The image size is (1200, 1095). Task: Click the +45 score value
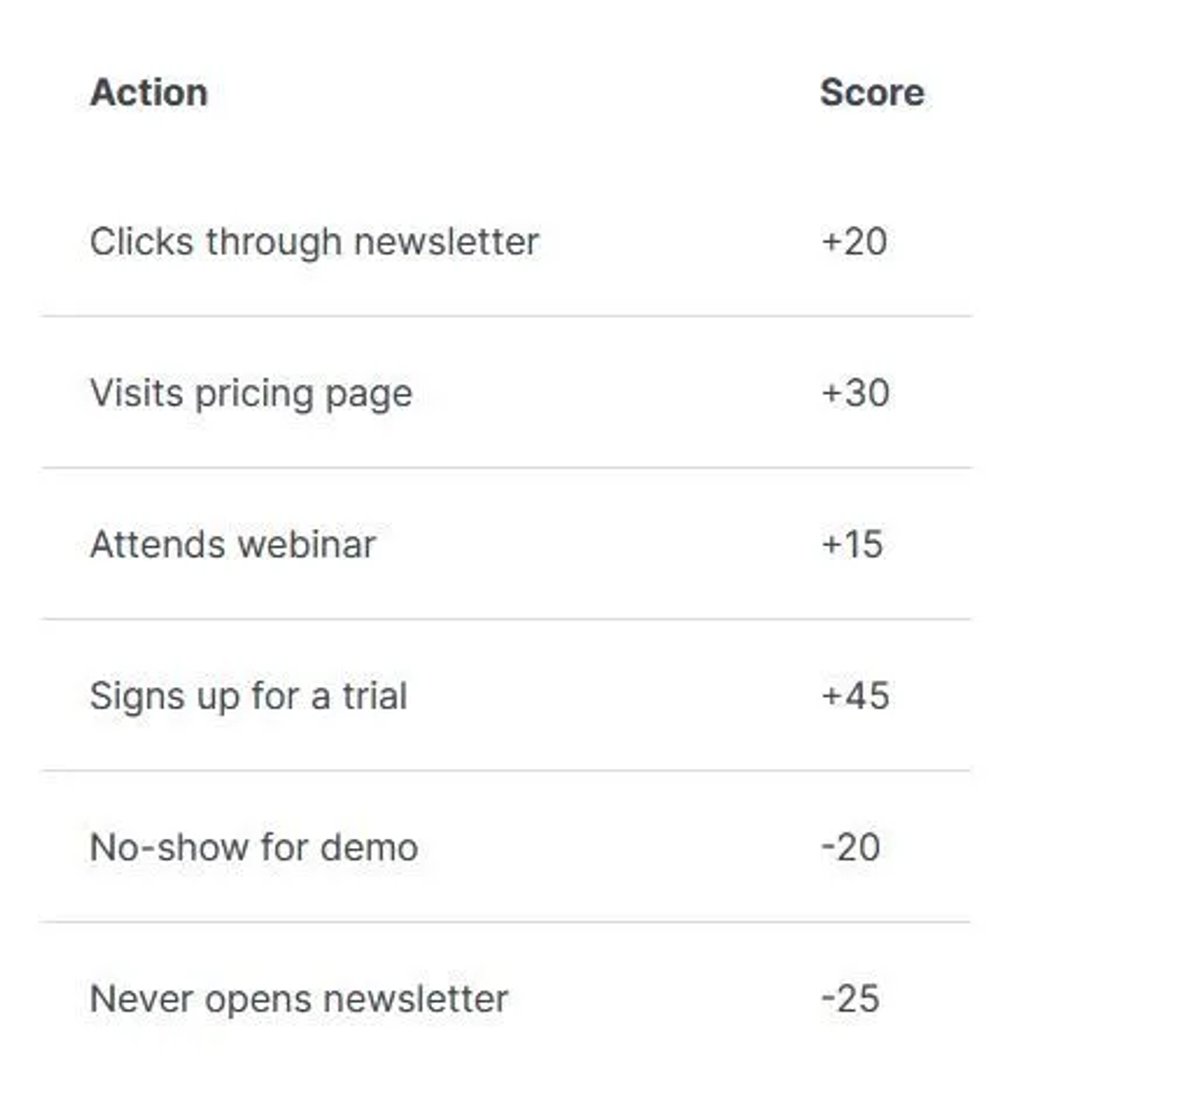click(855, 696)
